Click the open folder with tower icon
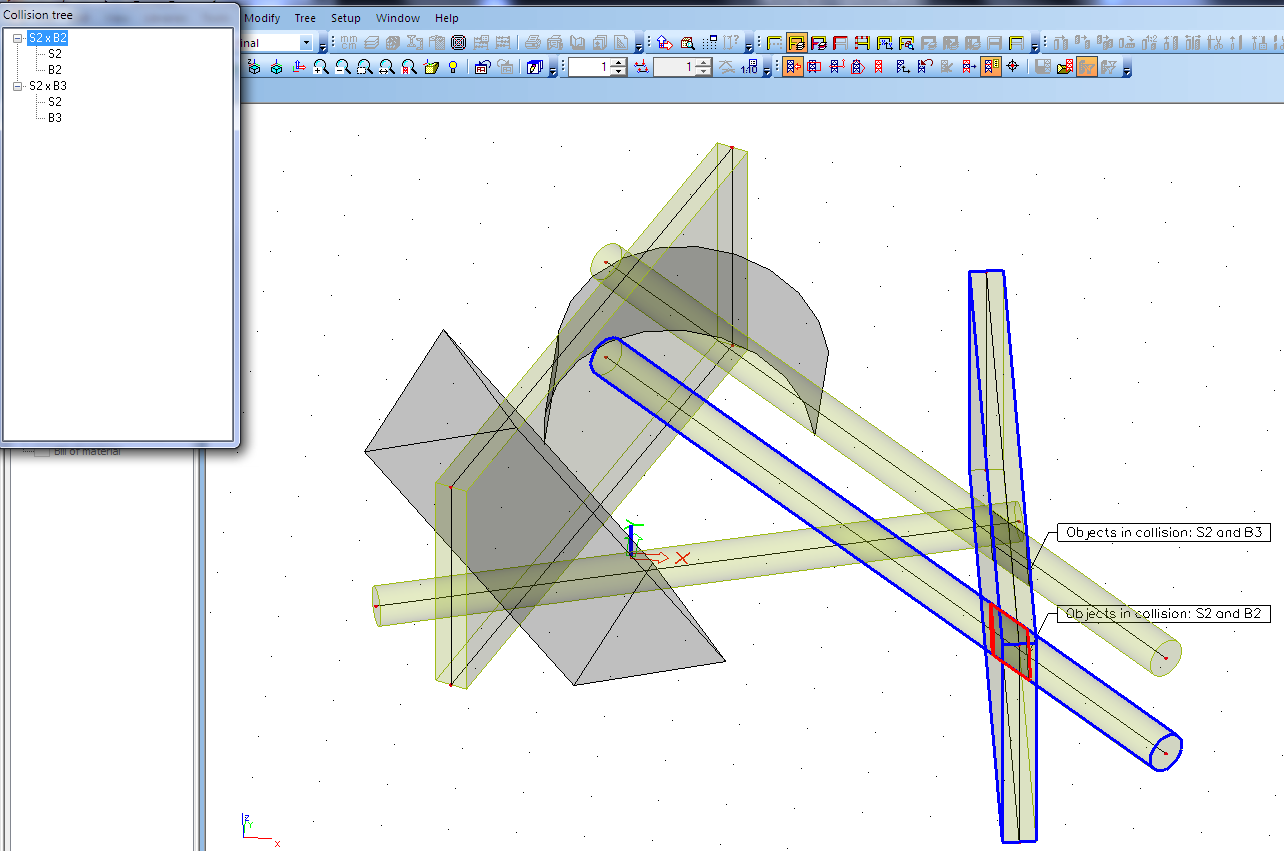 coord(1066,67)
